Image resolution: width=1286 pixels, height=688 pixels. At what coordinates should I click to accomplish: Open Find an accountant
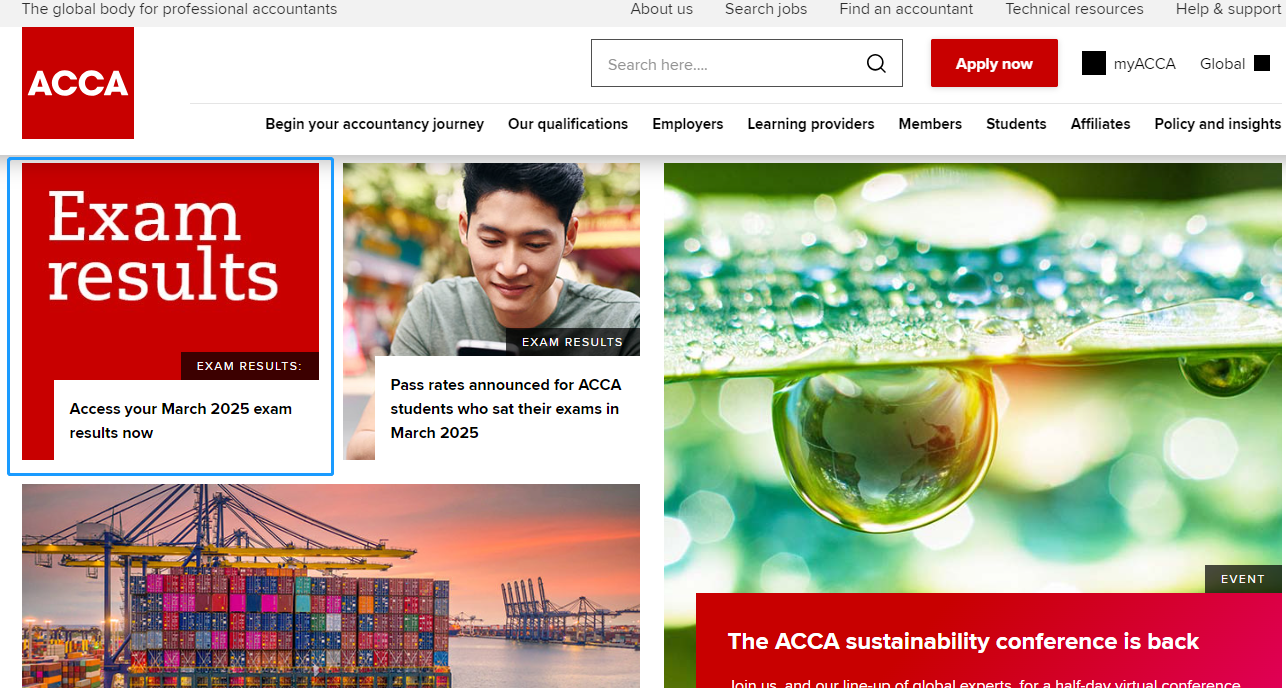coord(905,9)
